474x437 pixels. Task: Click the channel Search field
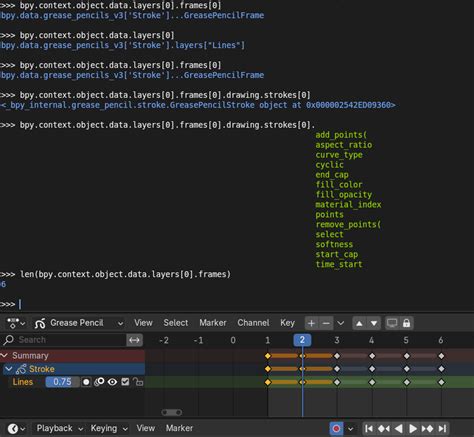(x=64, y=340)
